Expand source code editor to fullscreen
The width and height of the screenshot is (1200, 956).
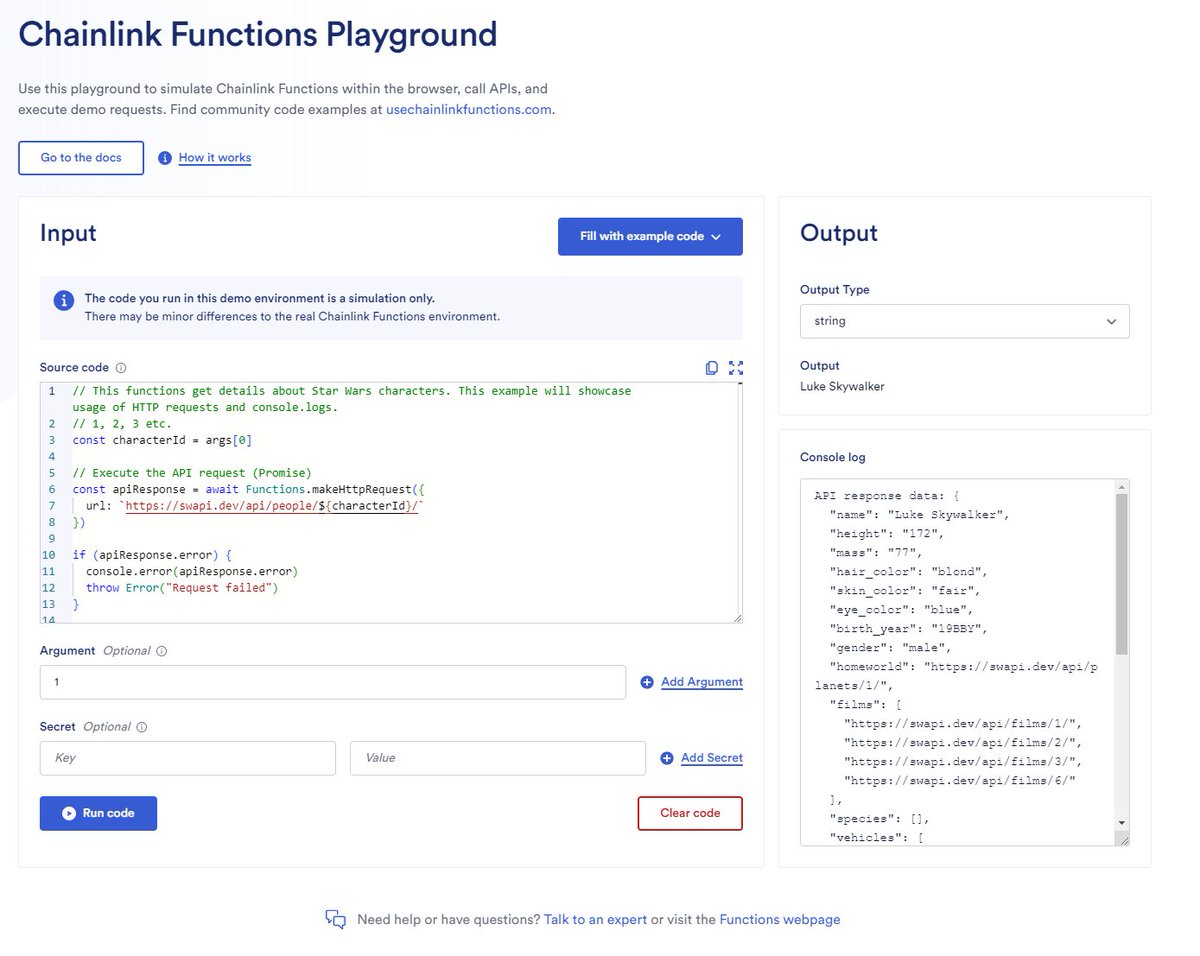coord(736,368)
